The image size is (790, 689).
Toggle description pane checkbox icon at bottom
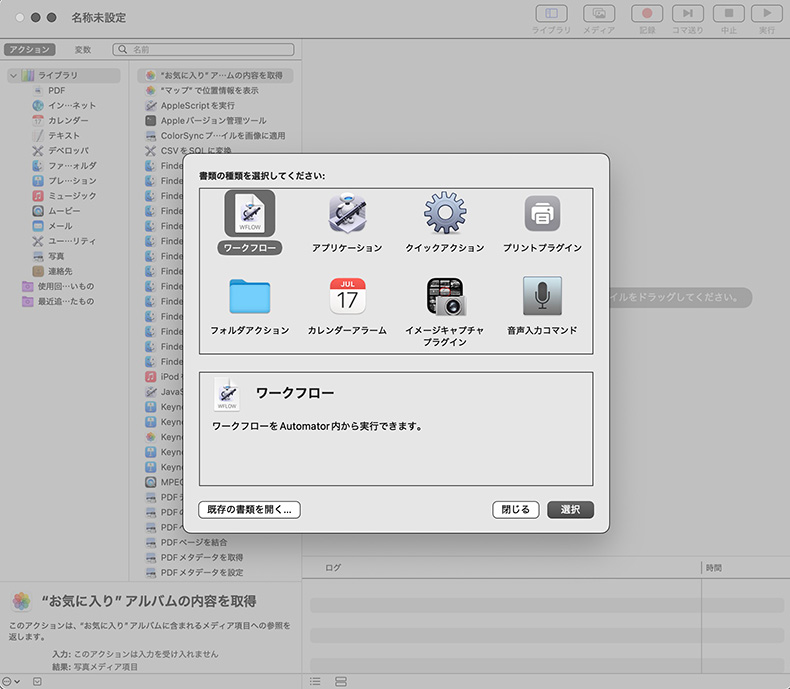pyautogui.click(x=37, y=681)
